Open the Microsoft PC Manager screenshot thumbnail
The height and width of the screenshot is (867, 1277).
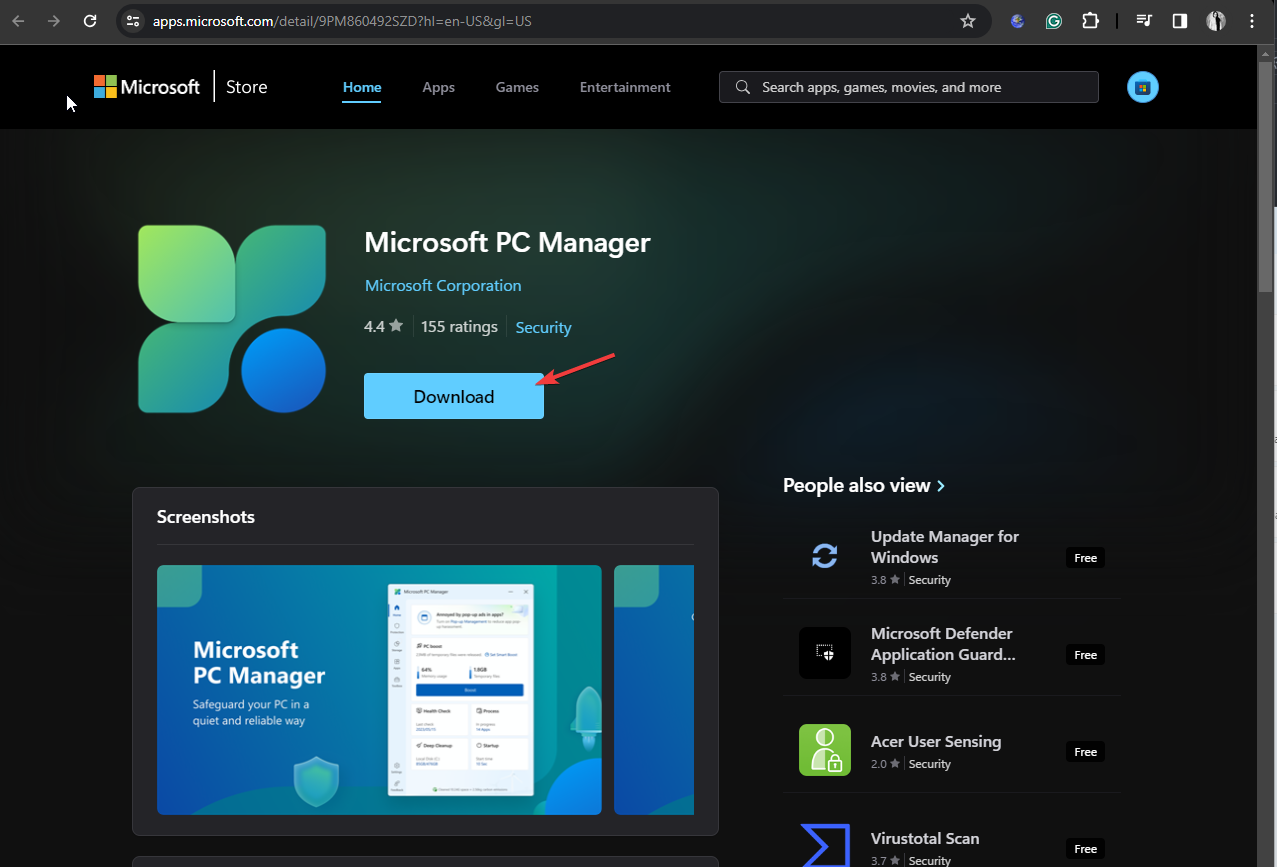click(379, 690)
